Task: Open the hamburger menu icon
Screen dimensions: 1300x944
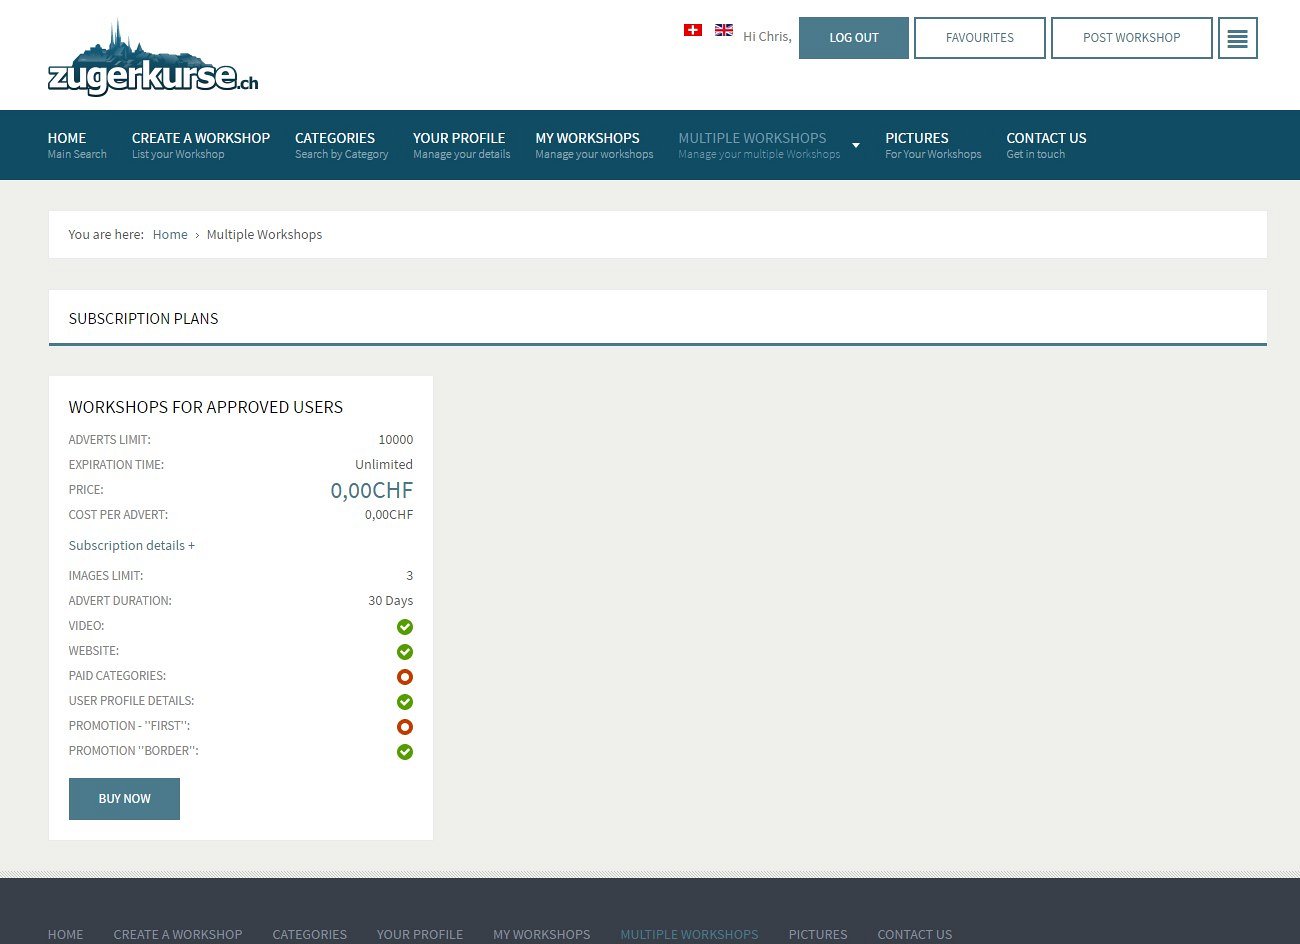Action: (1237, 38)
